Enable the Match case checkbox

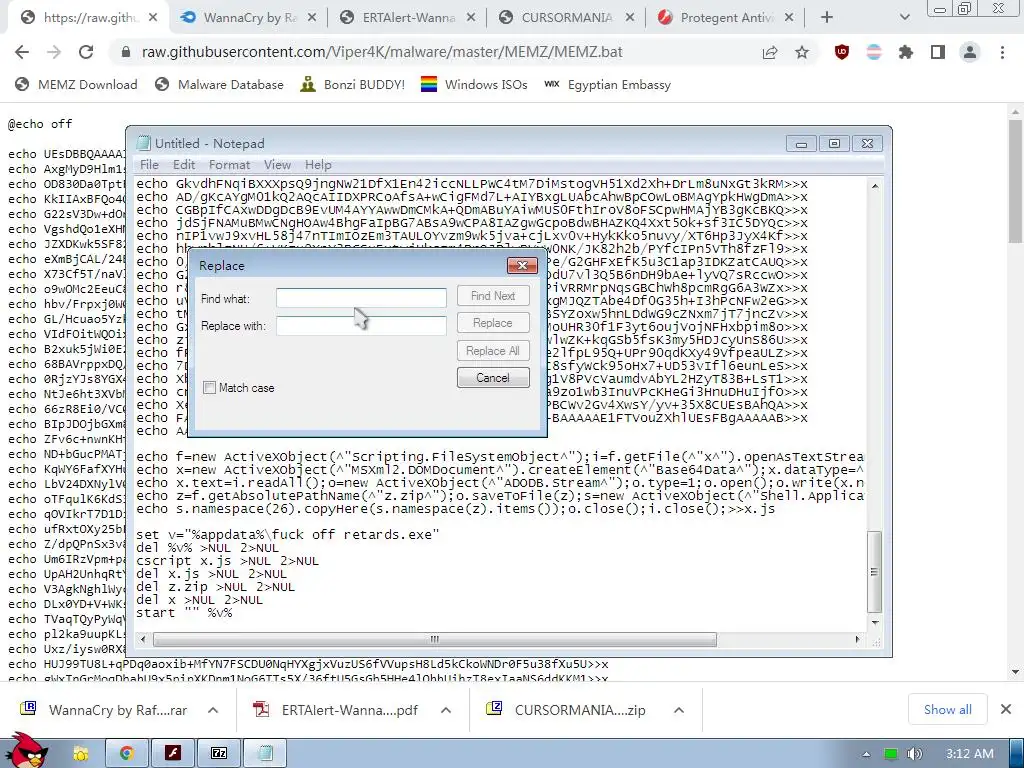pos(210,388)
